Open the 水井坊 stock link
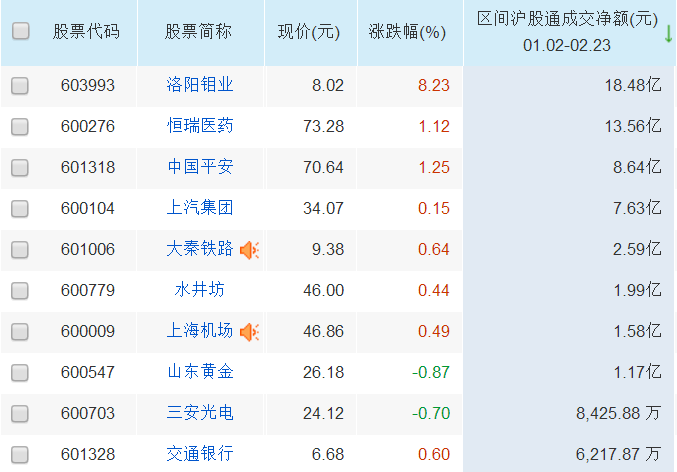This screenshot has width=677, height=472. tap(200, 290)
